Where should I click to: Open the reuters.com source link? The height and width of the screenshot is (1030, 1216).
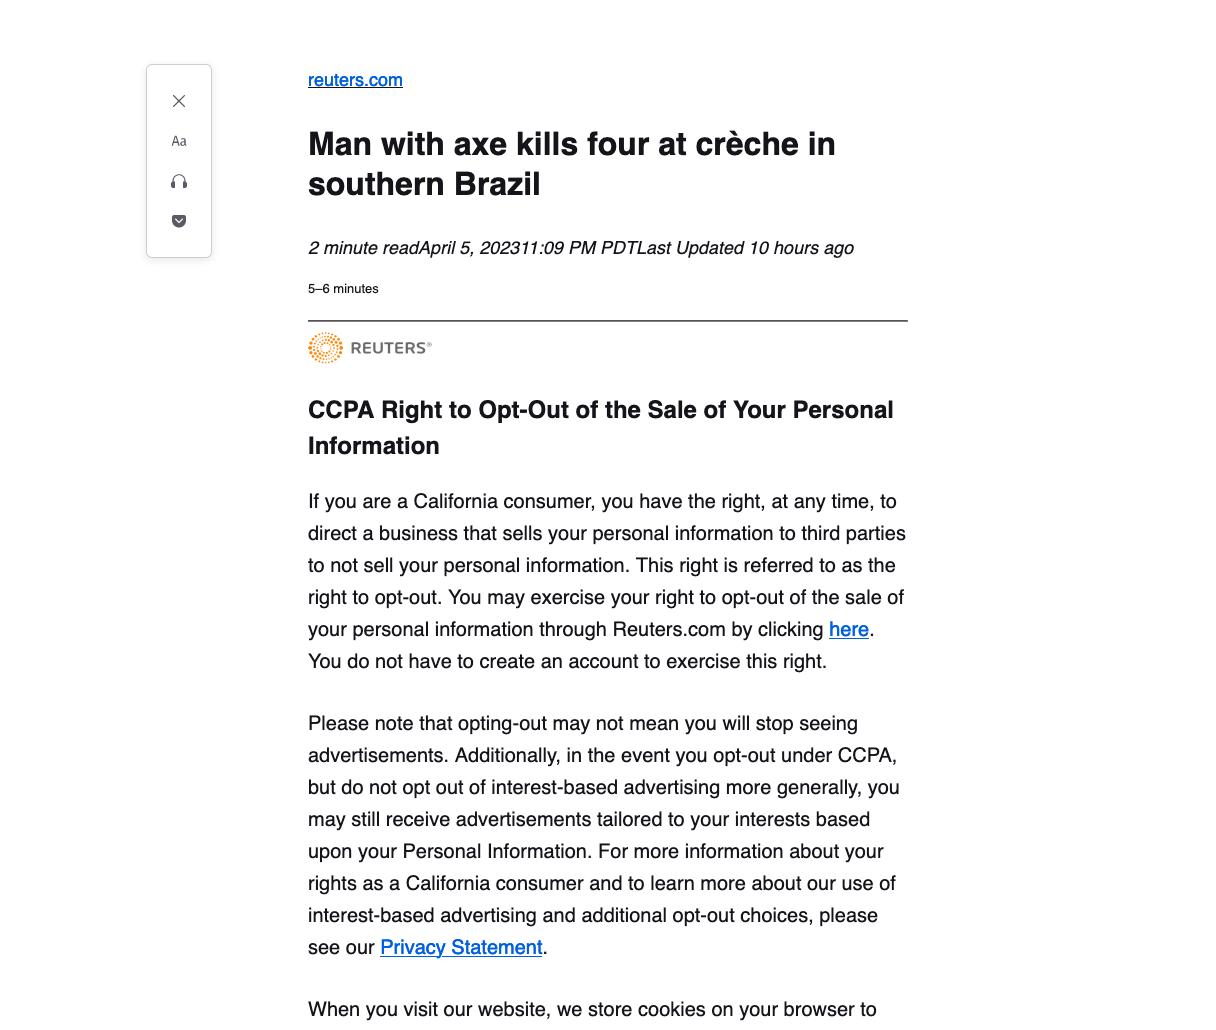pyautogui.click(x=355, y=80)
